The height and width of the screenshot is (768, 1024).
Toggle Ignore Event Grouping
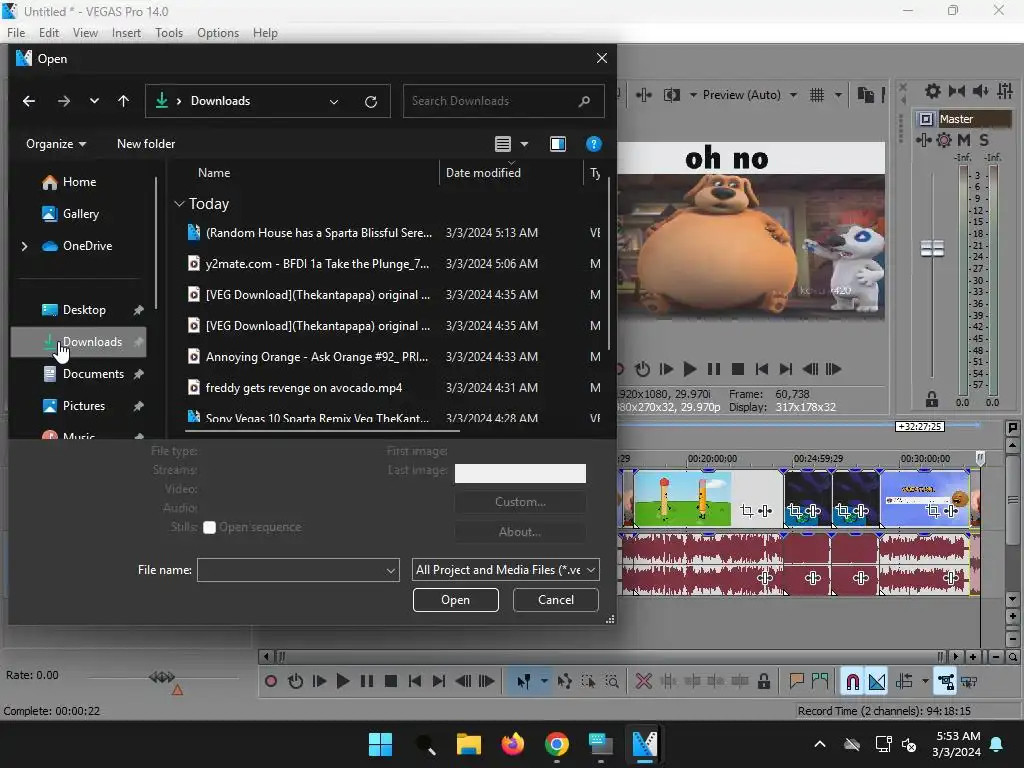pyautogui.click(x=969, y=681)
